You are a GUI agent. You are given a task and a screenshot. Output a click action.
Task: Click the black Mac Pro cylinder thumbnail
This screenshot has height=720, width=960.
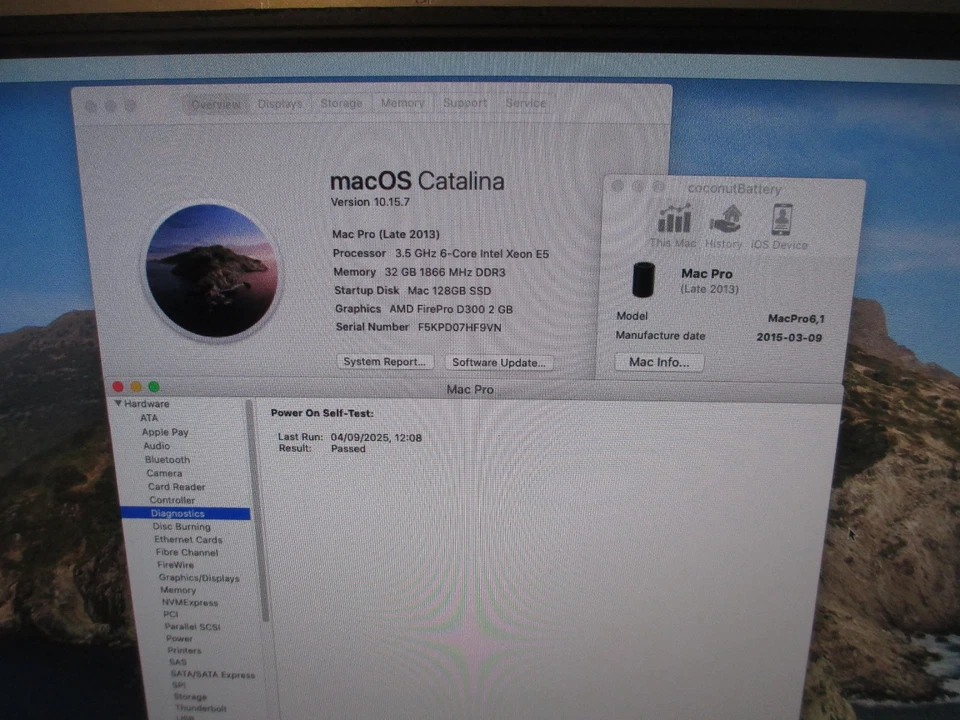point(644,281)
